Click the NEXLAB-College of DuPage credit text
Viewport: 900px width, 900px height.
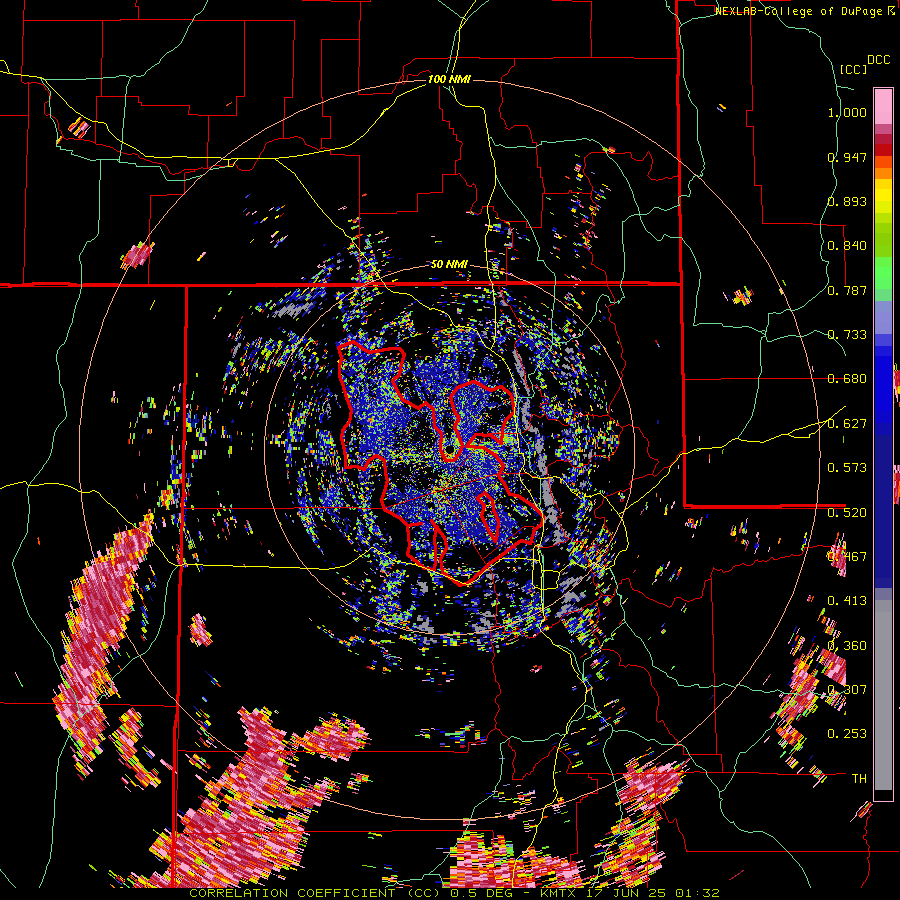[804, 11]
